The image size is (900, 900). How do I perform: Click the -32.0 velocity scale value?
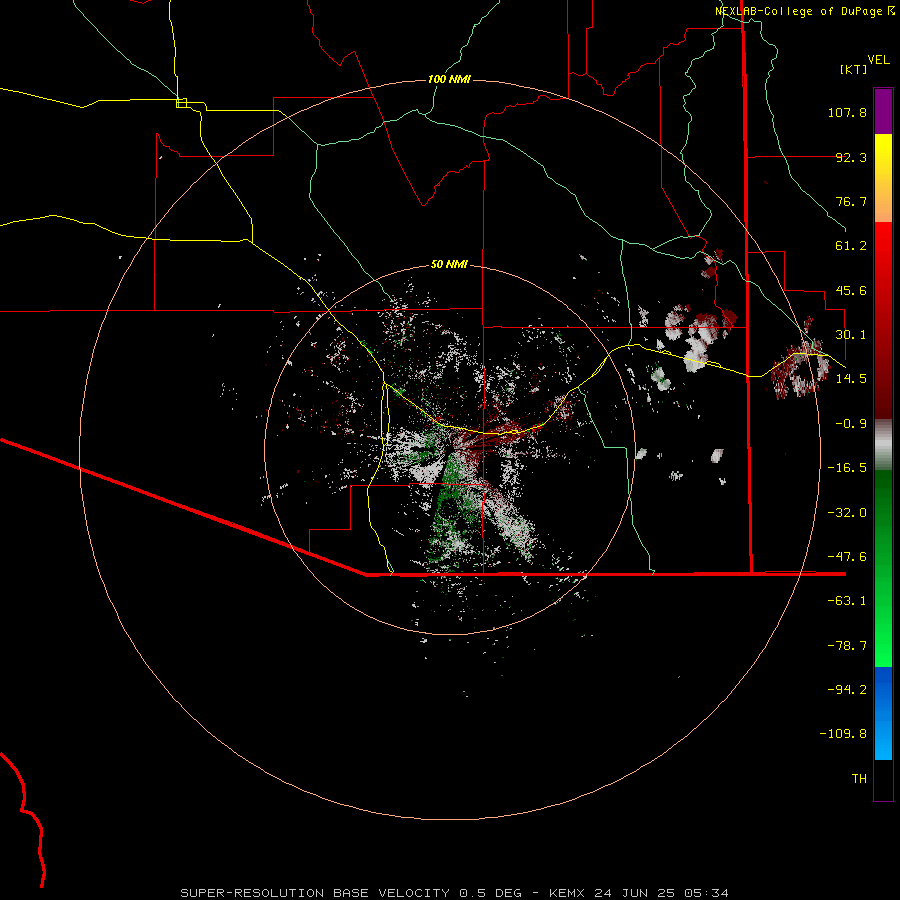(x=847, y=513)
